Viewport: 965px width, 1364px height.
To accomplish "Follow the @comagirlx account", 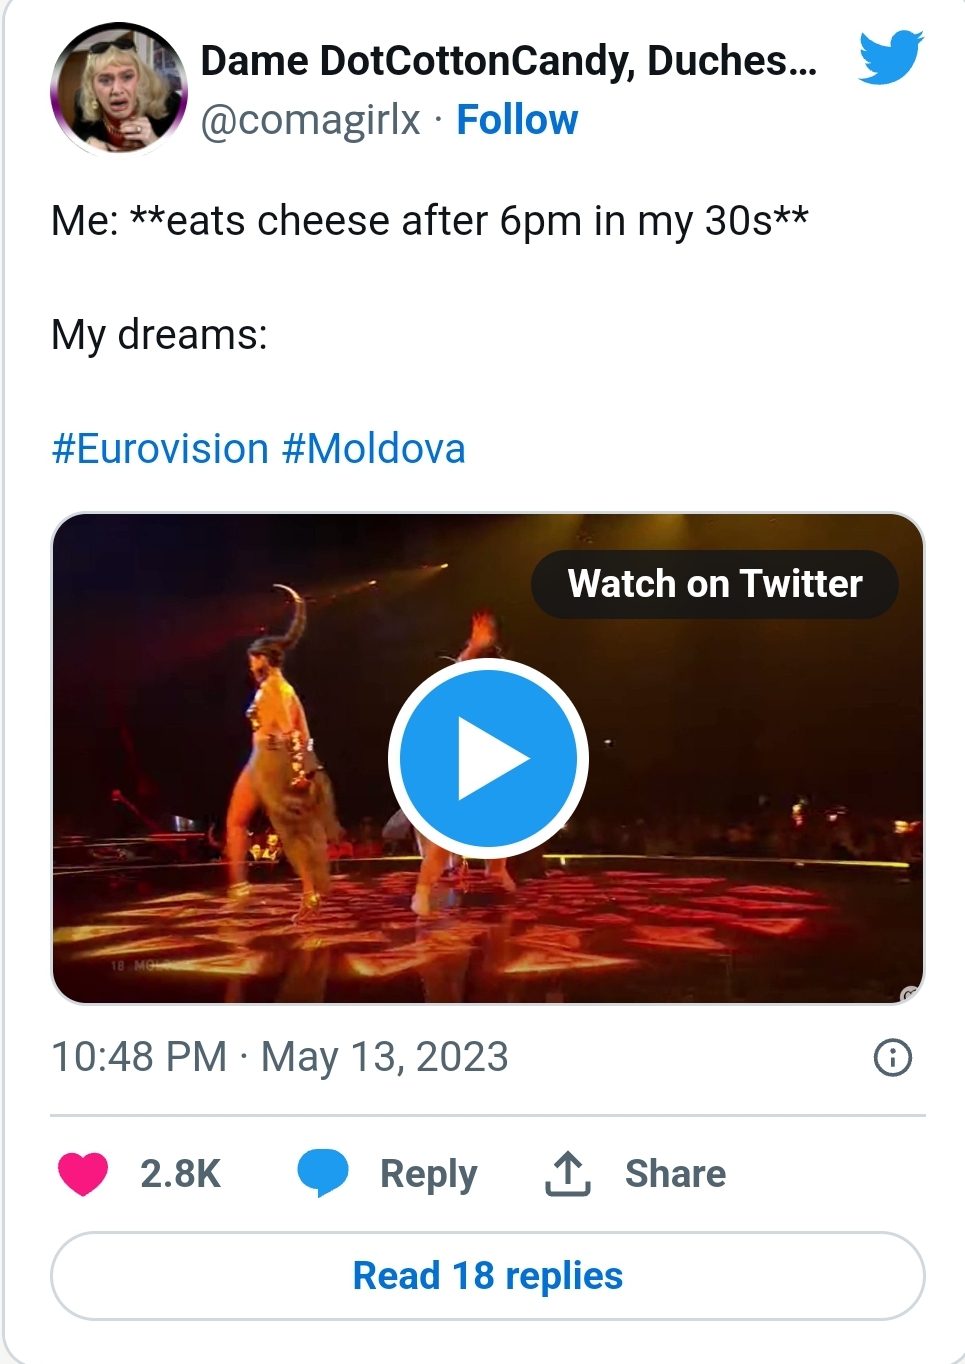I will (x=517, y=120).
